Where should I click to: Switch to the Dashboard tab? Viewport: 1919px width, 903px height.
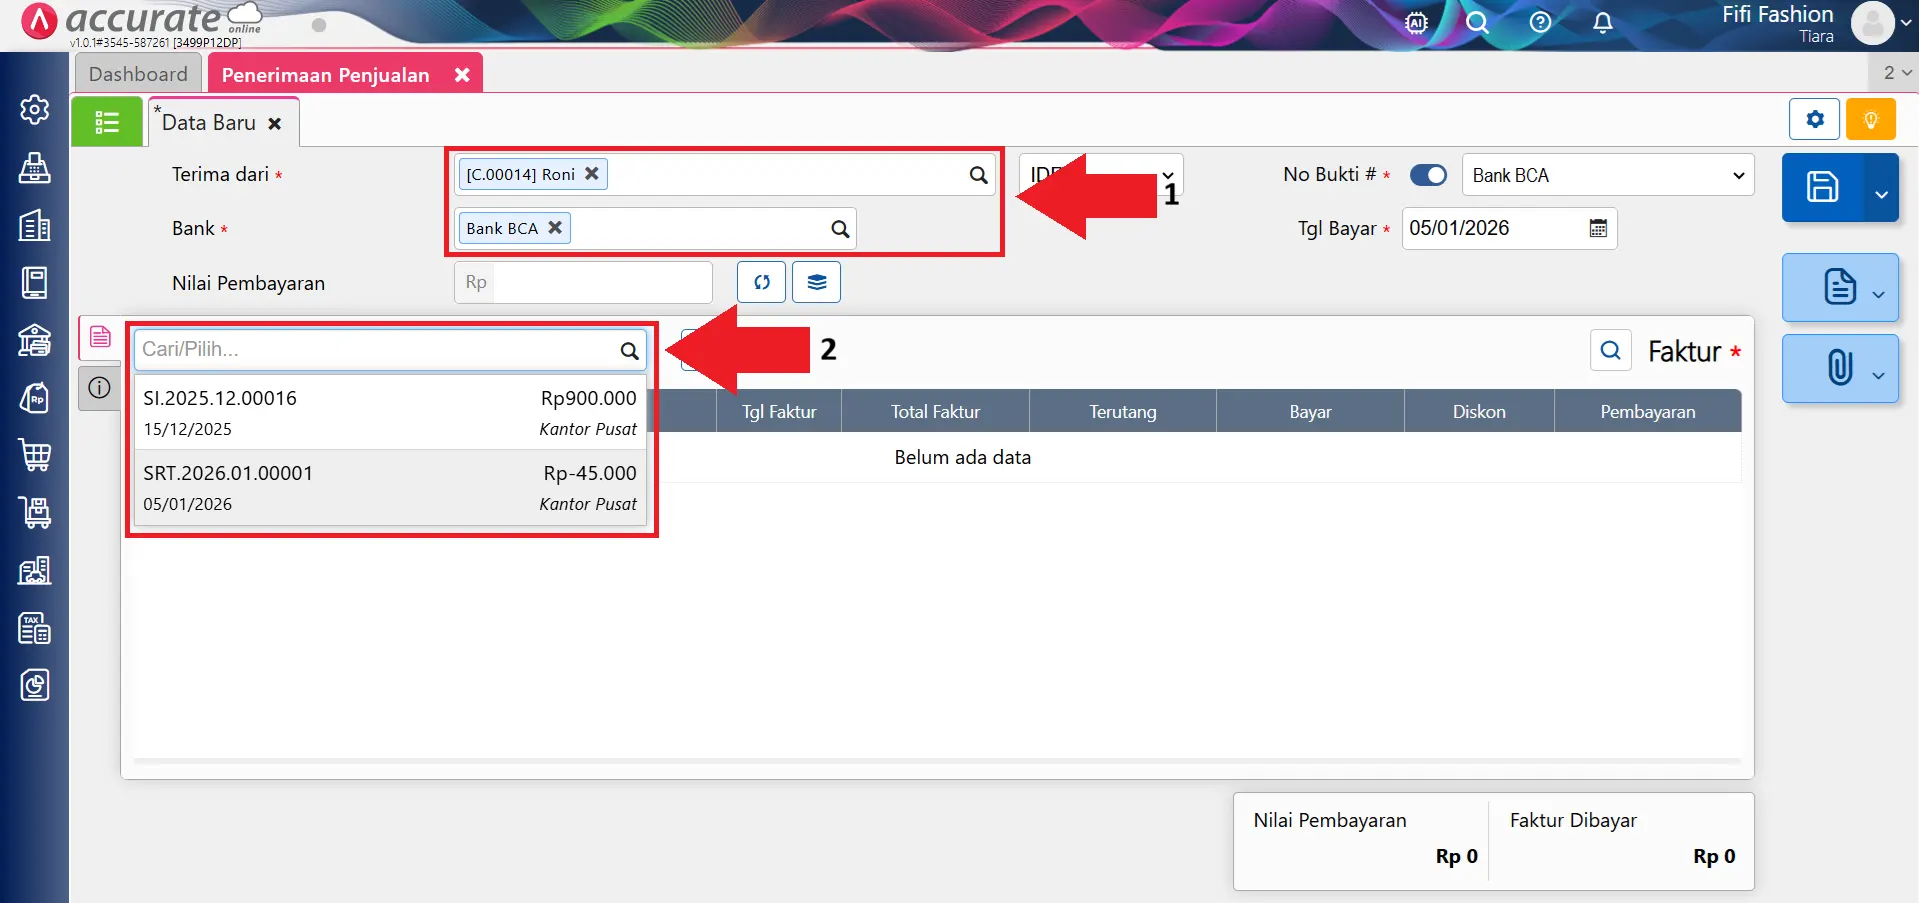[138, 74]
